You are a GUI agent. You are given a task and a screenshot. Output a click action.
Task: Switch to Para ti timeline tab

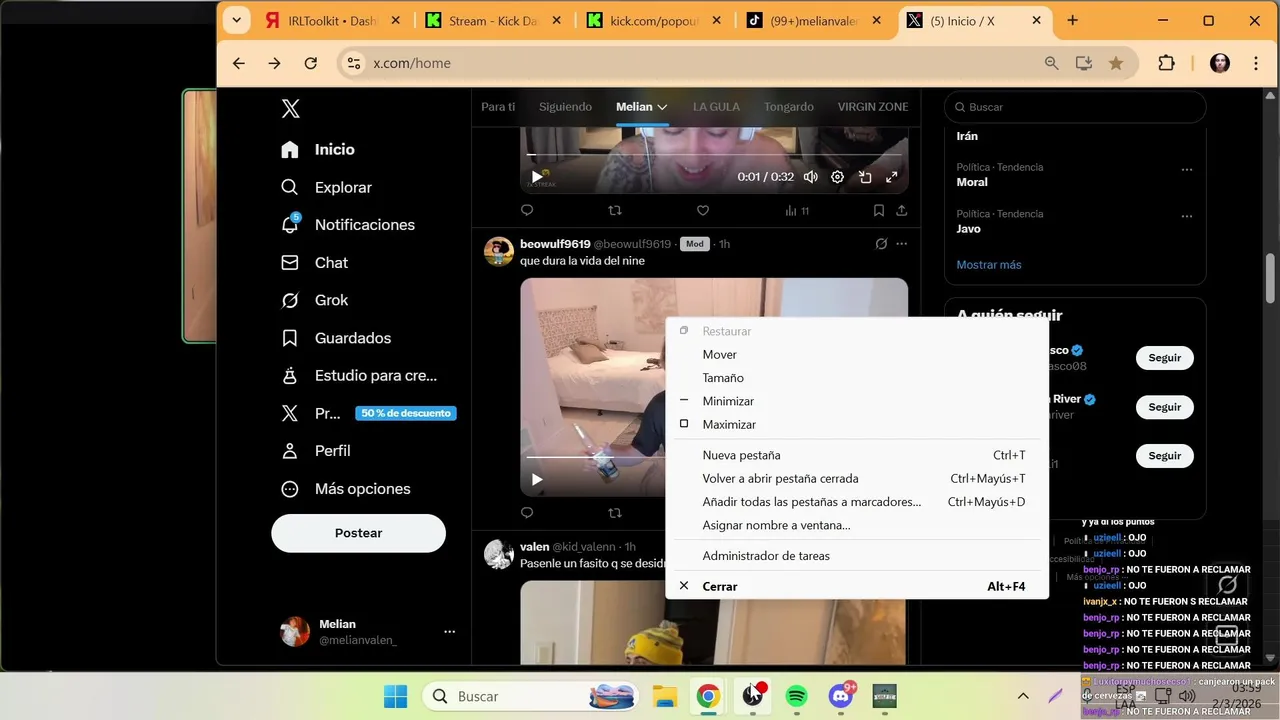click(x=498, y=107)
